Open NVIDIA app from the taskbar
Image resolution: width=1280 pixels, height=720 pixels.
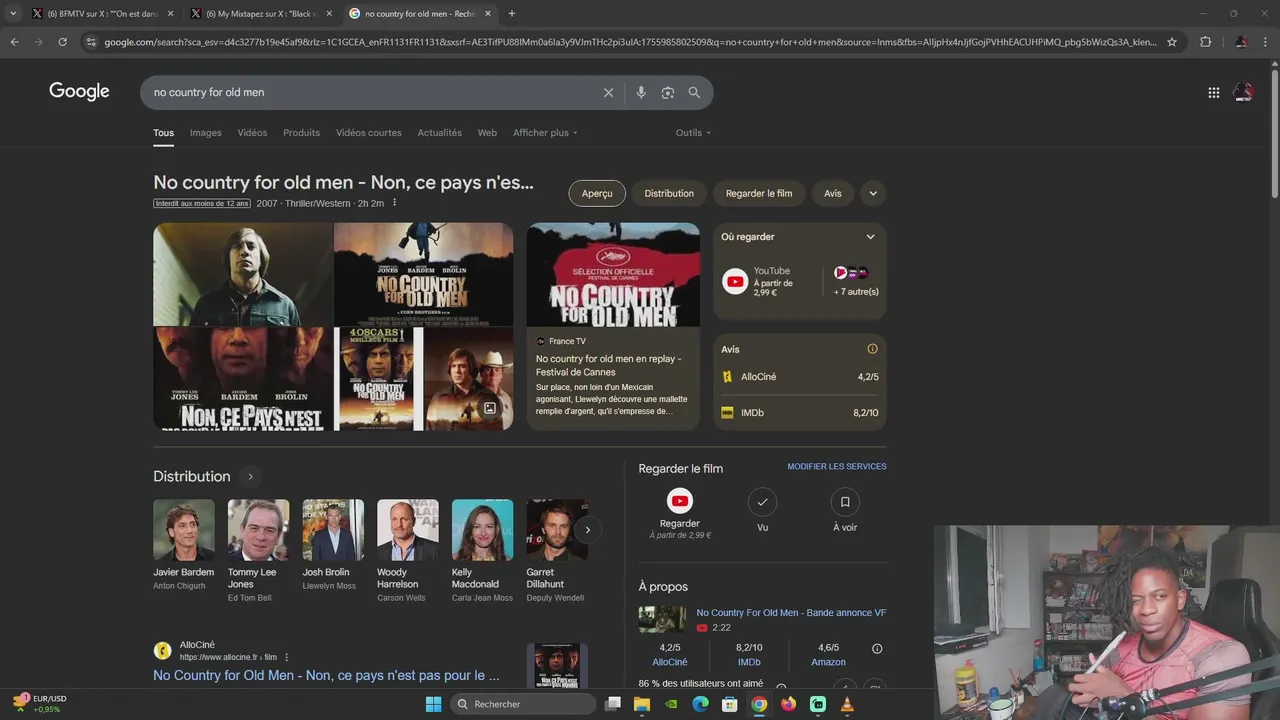671,704
